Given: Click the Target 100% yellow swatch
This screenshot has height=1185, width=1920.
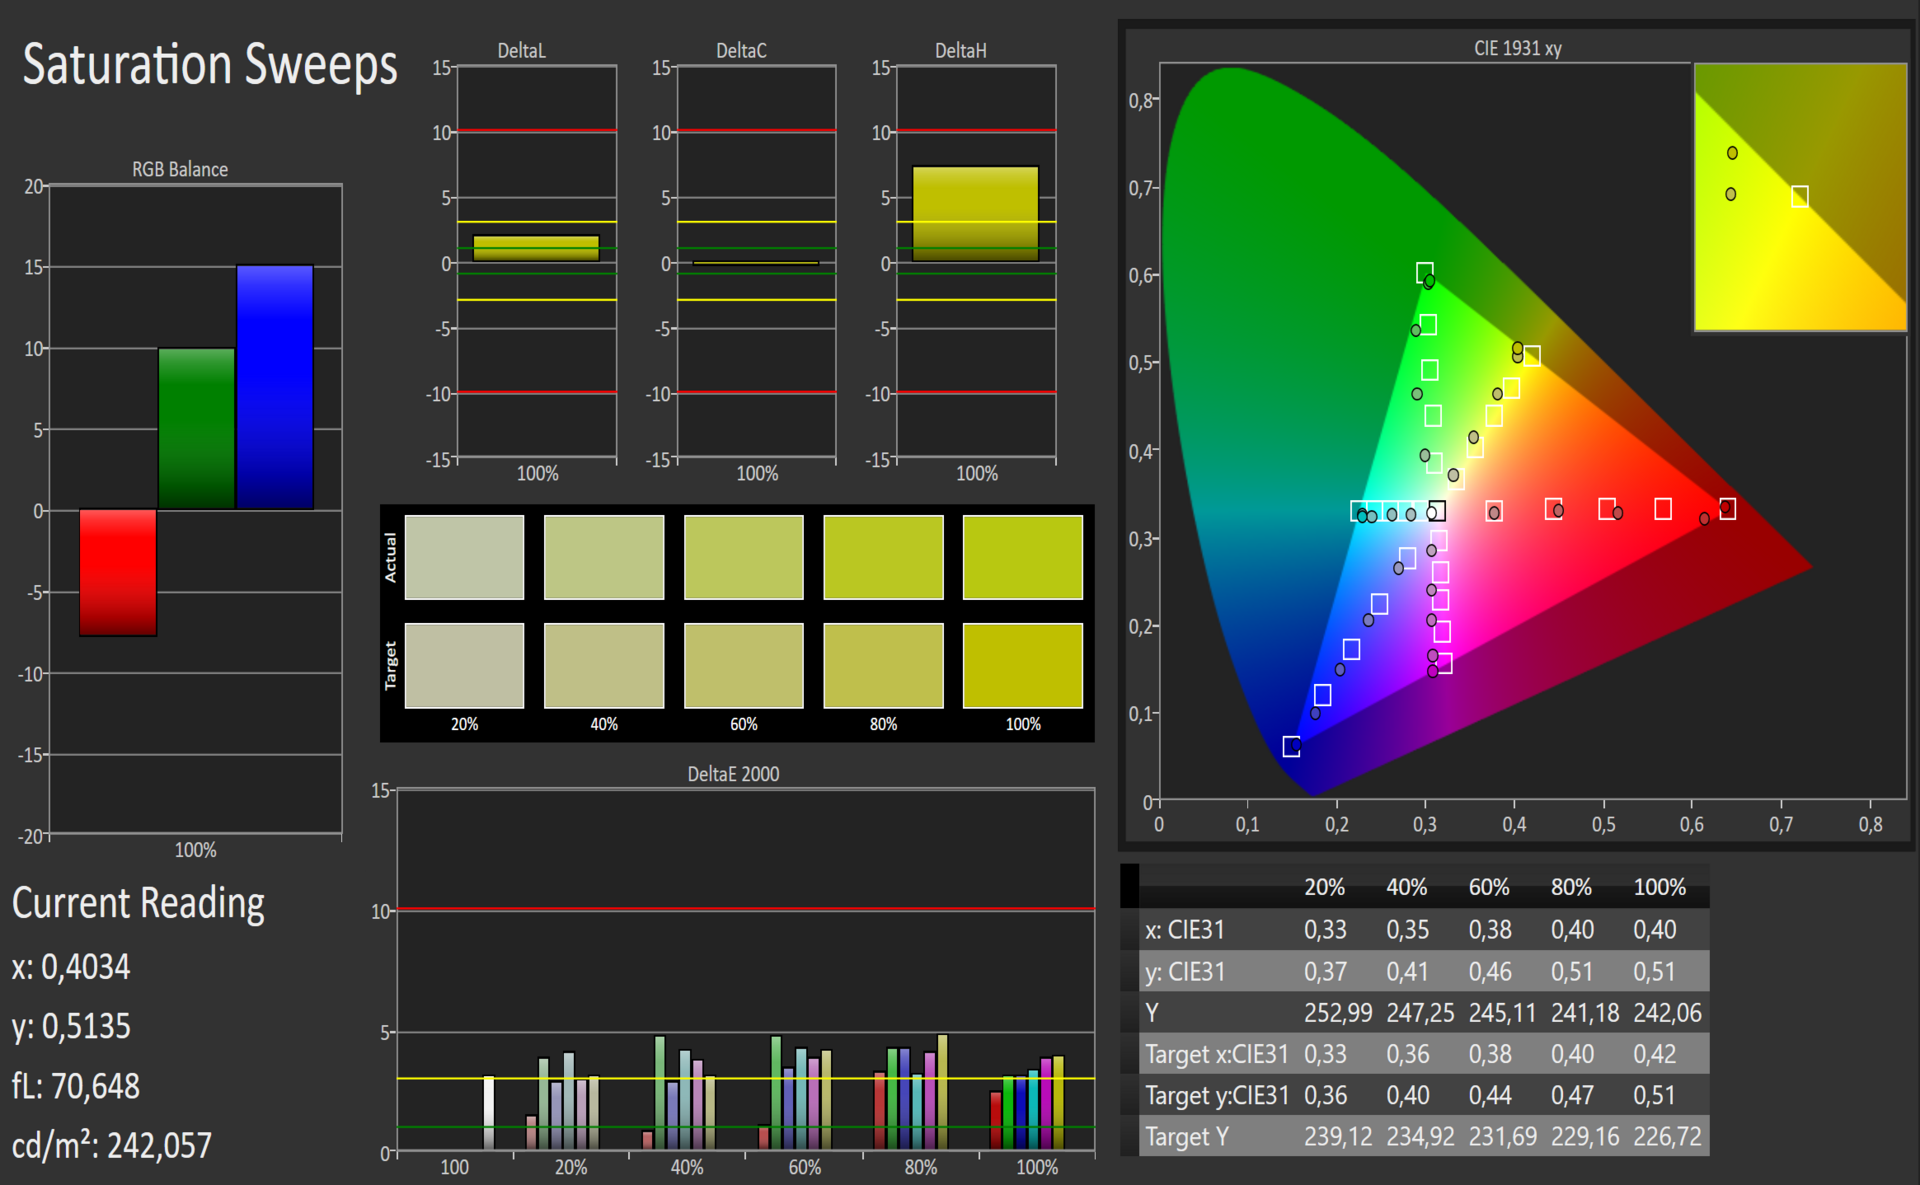Looking at the screenshot, I should pos(1022,665).
